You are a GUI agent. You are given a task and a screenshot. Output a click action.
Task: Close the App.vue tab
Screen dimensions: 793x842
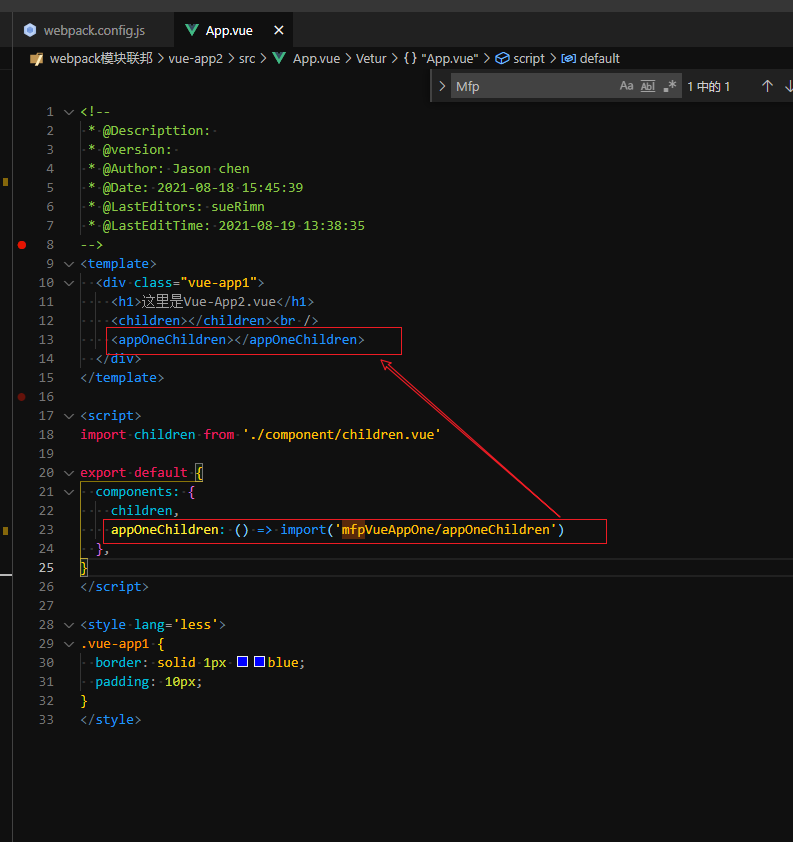(x=279, y=31)
